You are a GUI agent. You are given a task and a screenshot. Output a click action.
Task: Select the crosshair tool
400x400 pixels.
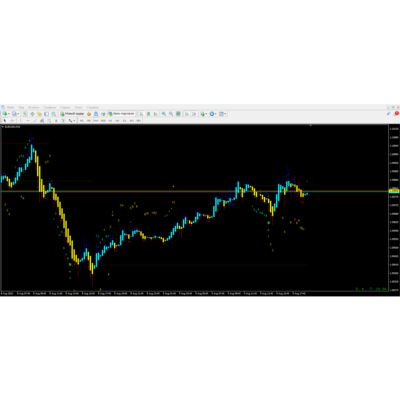pos(12,120)
